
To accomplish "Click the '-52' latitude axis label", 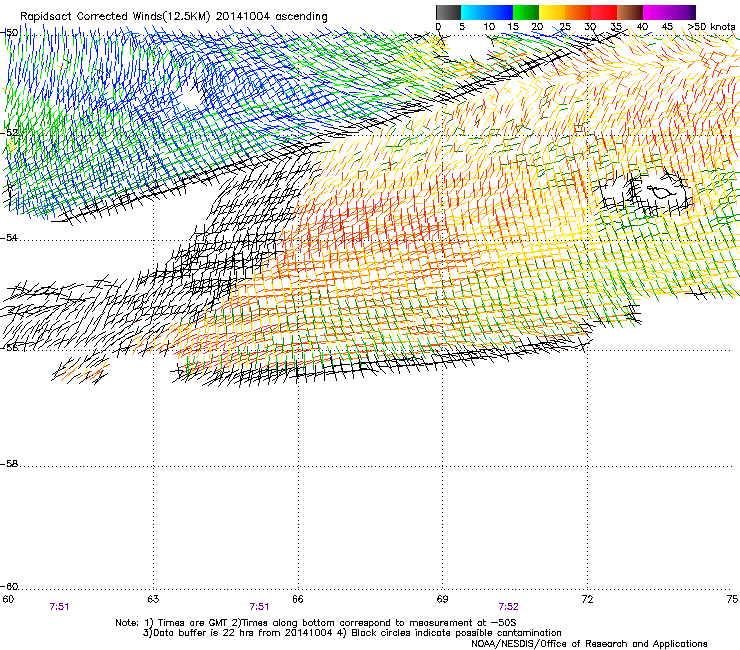I will [x=9, y=133].
